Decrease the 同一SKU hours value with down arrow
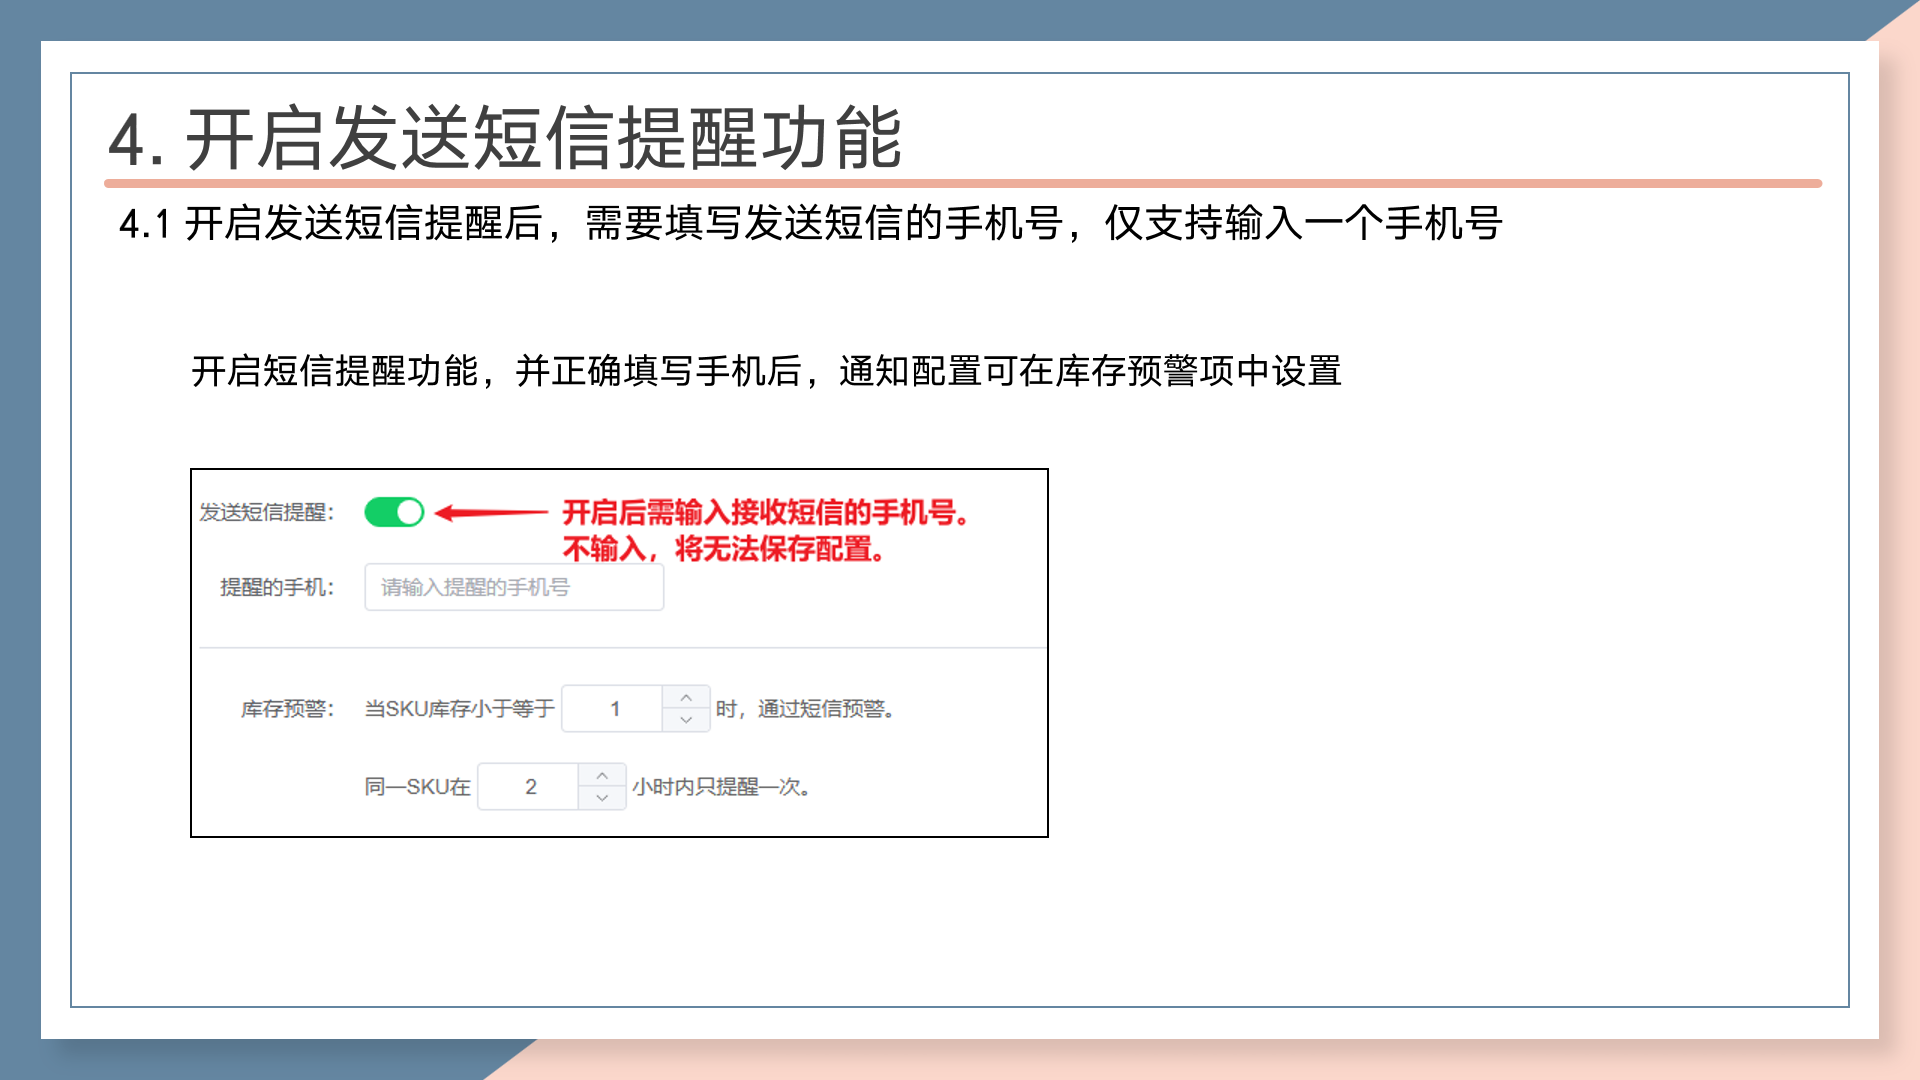 [602, 798]
